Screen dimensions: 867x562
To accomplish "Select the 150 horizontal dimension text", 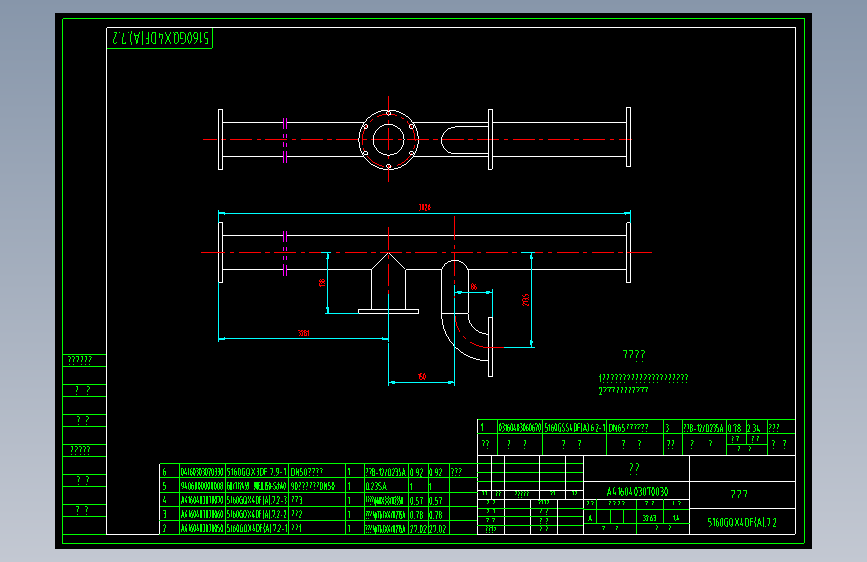I will coord(422,377).
